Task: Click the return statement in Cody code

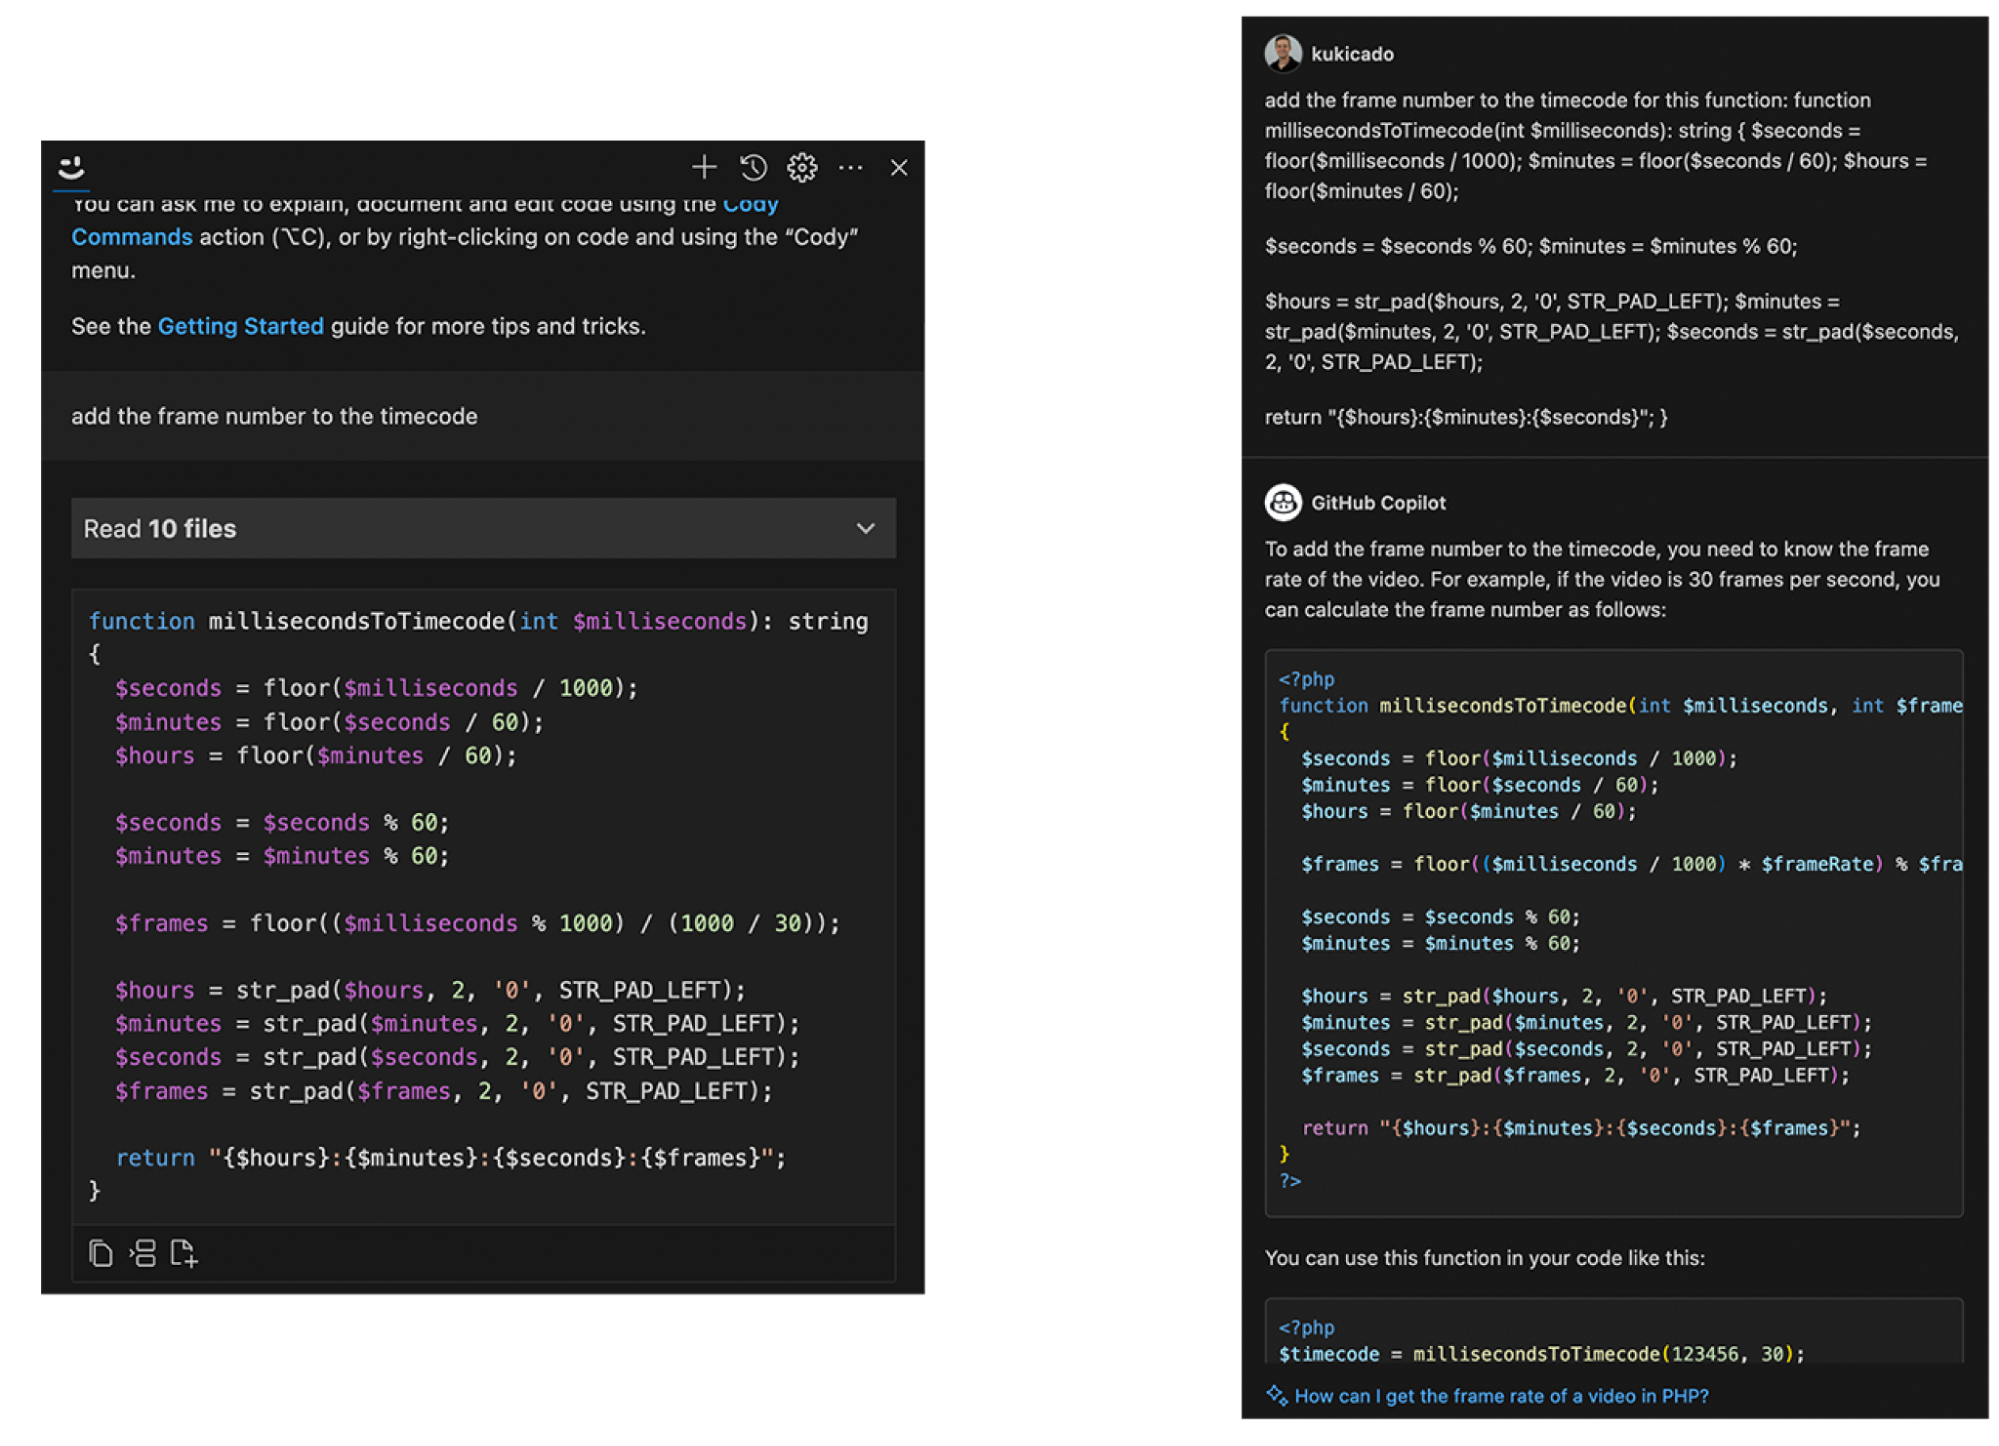Action: tap(451, 1158)
